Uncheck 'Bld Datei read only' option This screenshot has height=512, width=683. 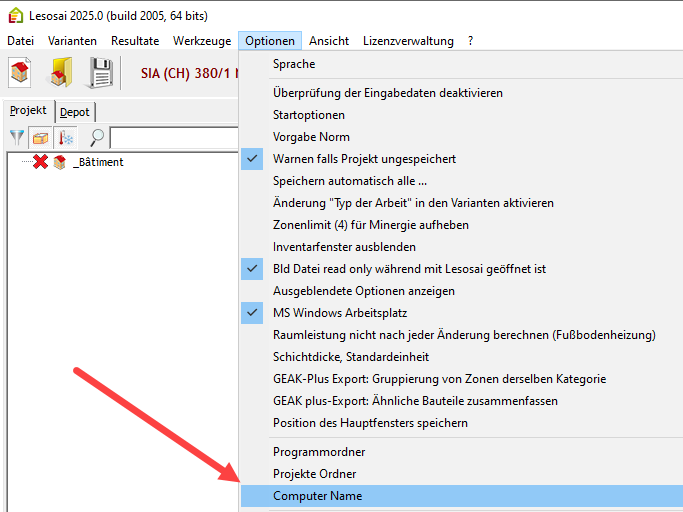coord(409,269)
